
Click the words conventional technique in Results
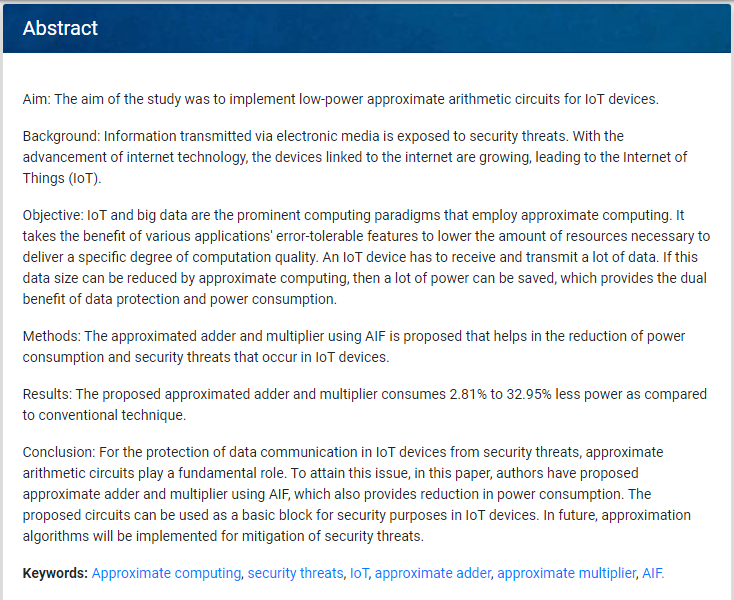click(112, 415)
